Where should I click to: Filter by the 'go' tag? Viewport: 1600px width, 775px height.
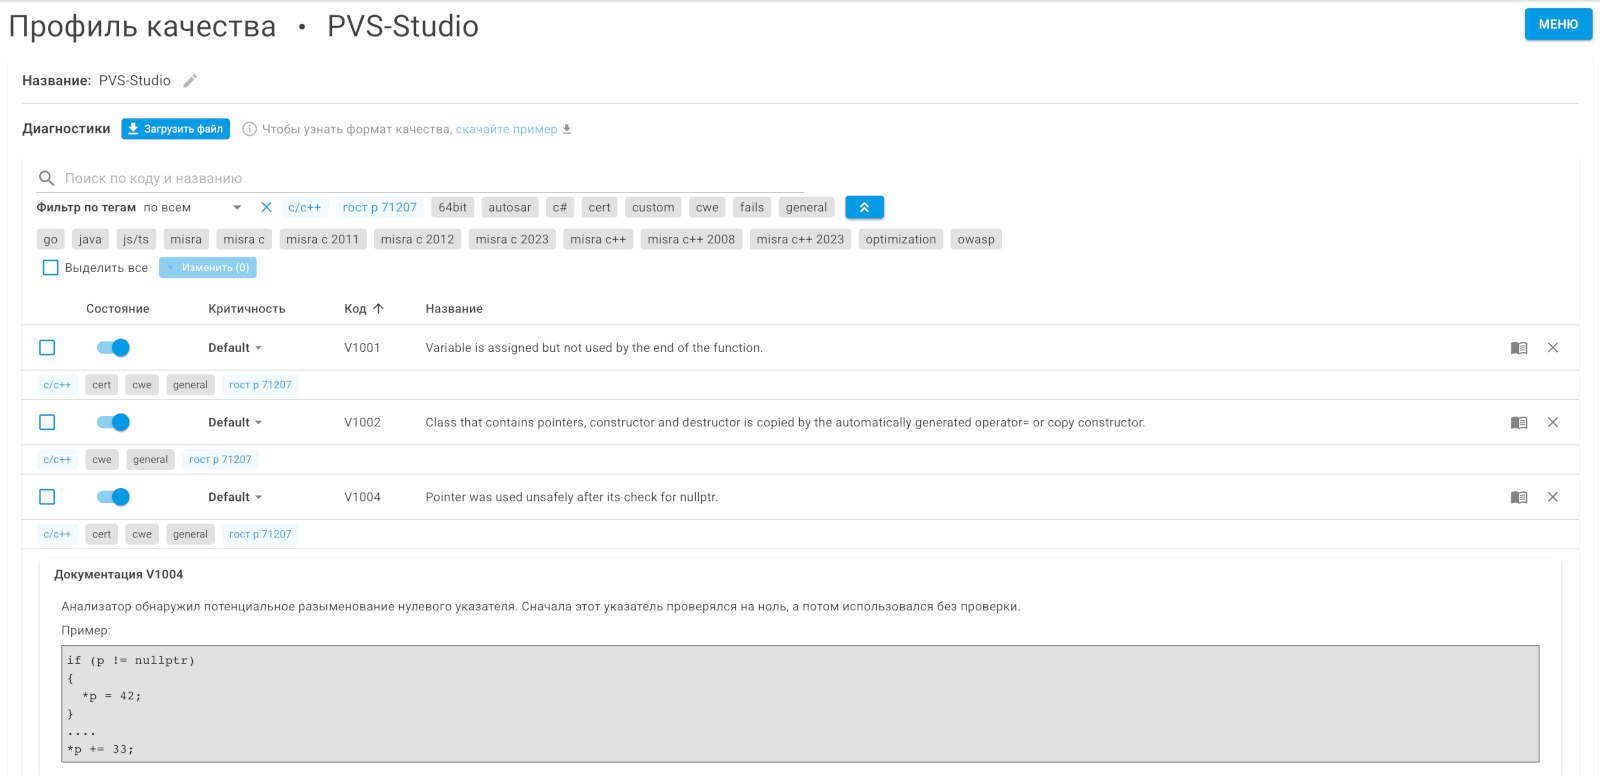pos(51,240)
